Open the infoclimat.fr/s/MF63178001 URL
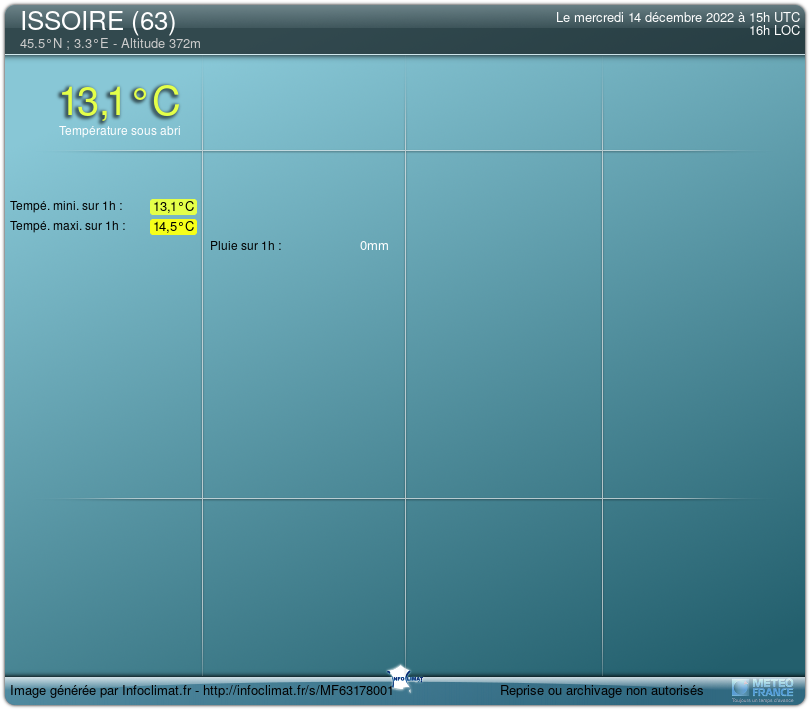This screenshot has height=710, width=810. pos(298,691)
